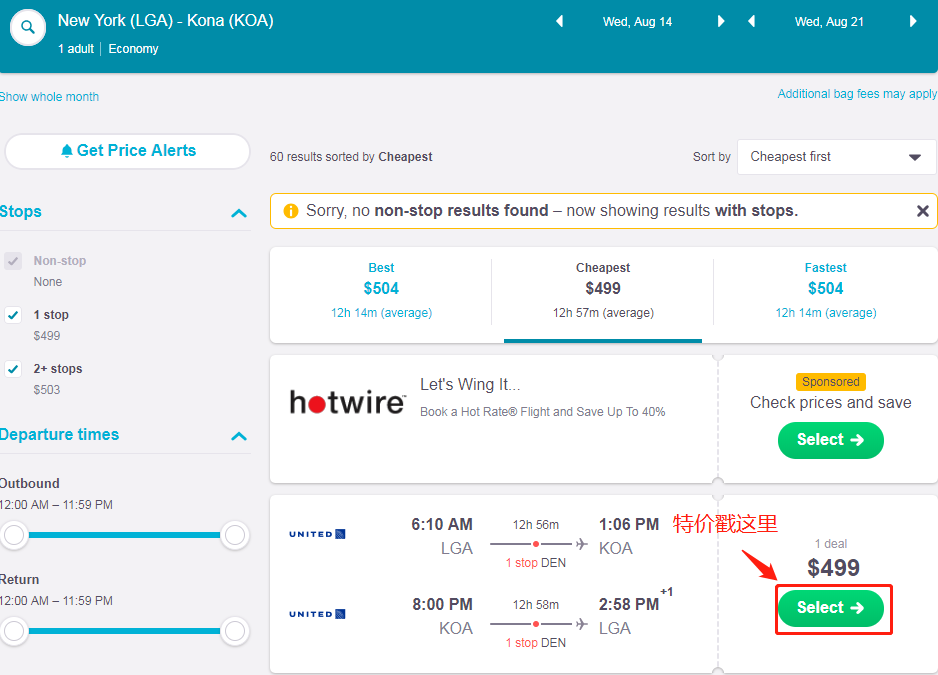This screenshot has width=938, height=675.
Task: Click the 8:00 PM return departure time
Action: [x=442, y=604]
